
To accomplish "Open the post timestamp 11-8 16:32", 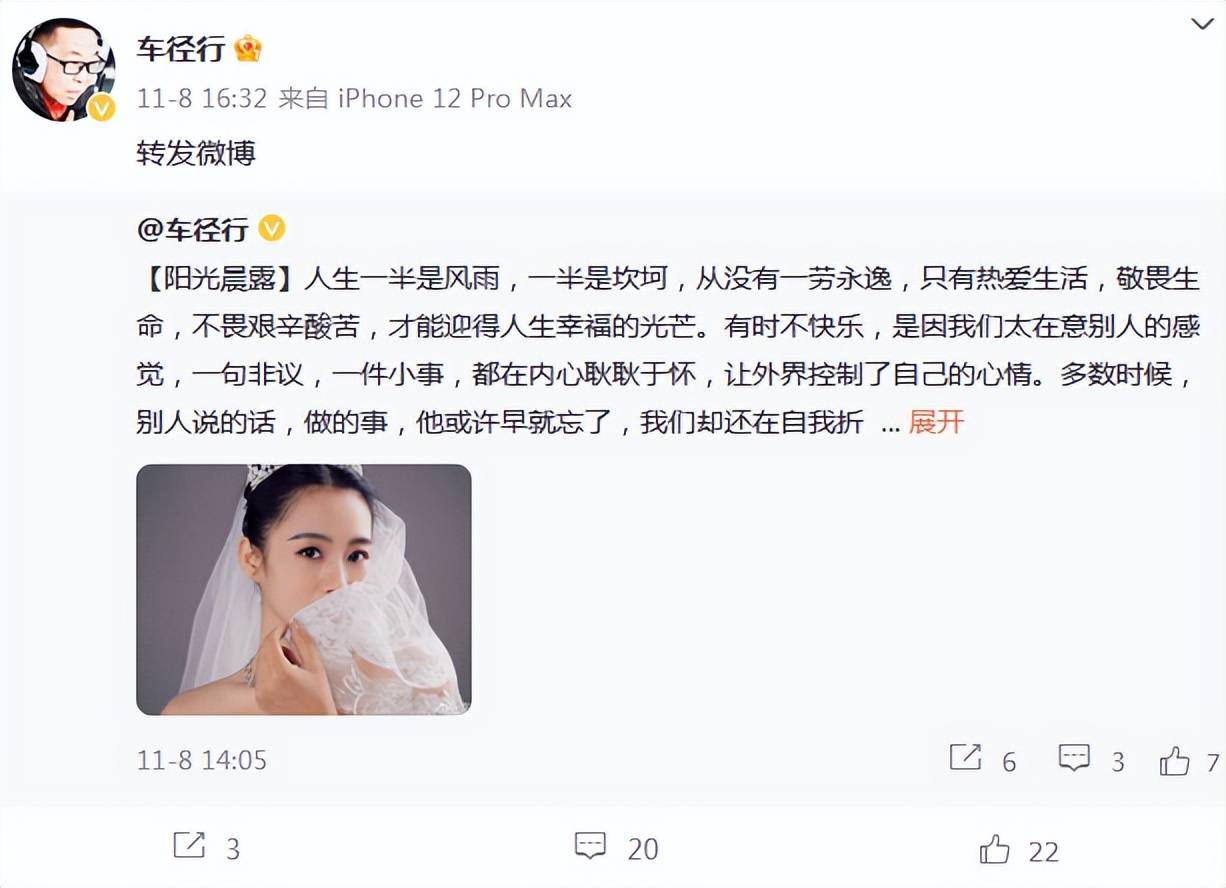I will pyautogui.click(x=203, y=98).
